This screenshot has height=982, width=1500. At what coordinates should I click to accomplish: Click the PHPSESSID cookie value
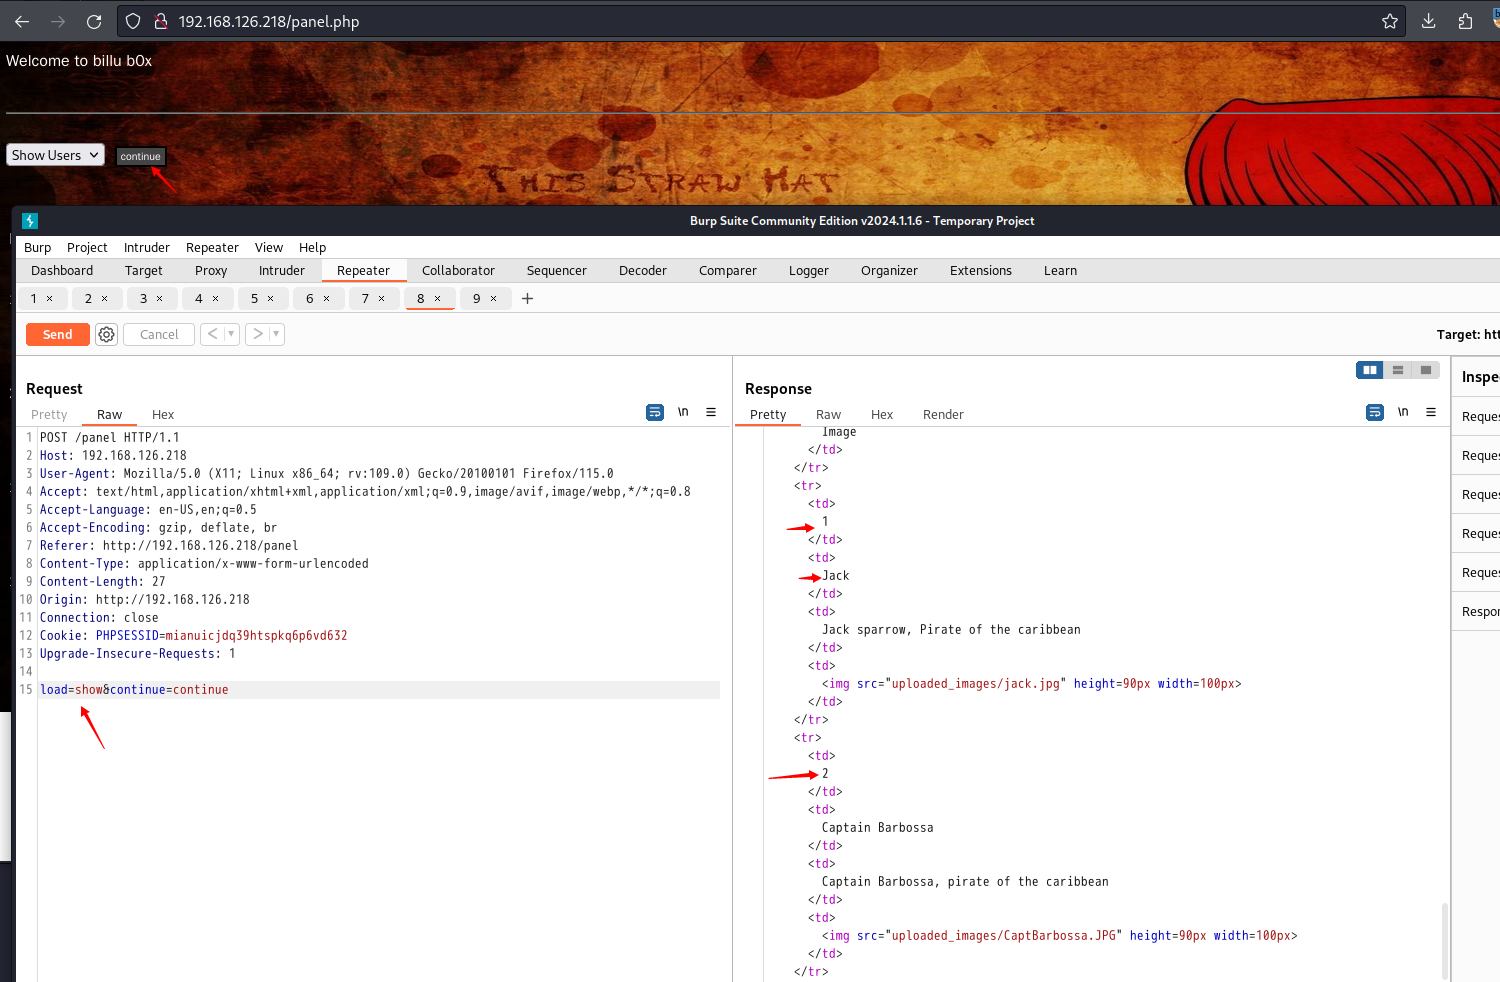(x=256, y=636)
